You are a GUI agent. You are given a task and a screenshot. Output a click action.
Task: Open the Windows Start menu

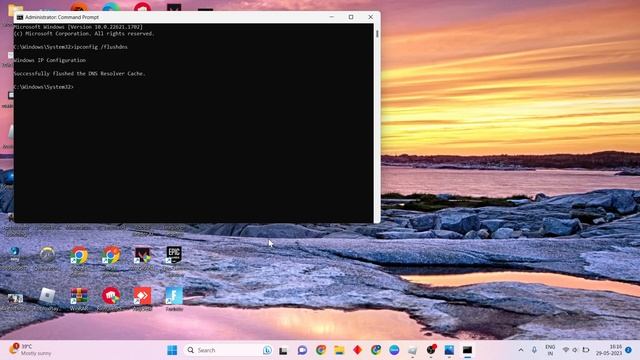(172, 350)
